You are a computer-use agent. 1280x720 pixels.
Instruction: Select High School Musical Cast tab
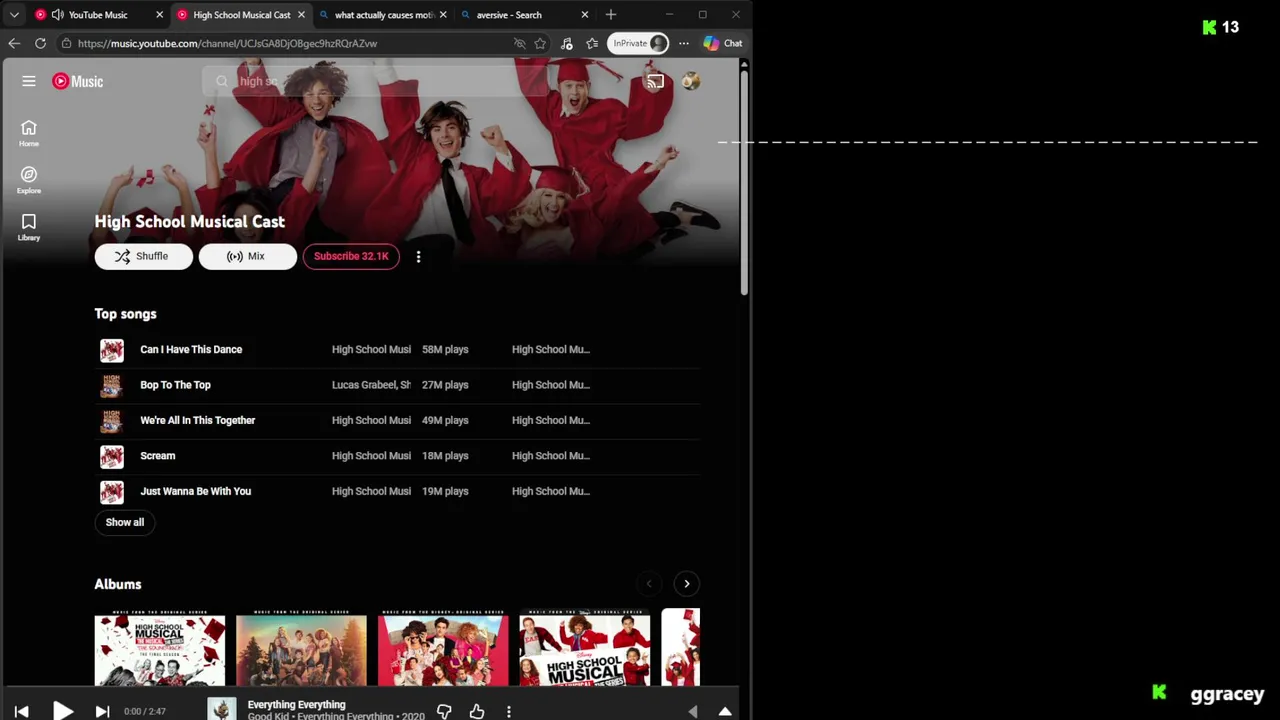coord(241,15)
